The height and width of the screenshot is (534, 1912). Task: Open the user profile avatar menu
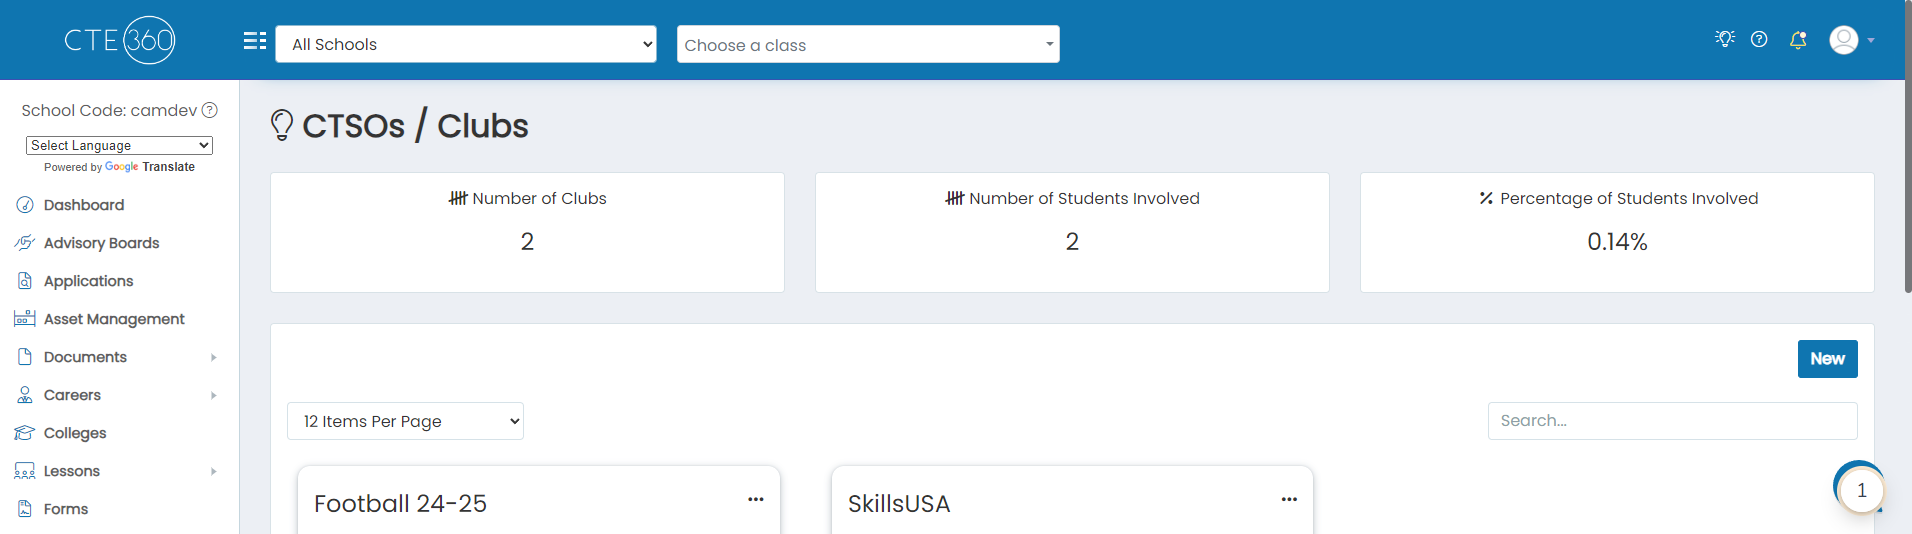[1852, 40]
